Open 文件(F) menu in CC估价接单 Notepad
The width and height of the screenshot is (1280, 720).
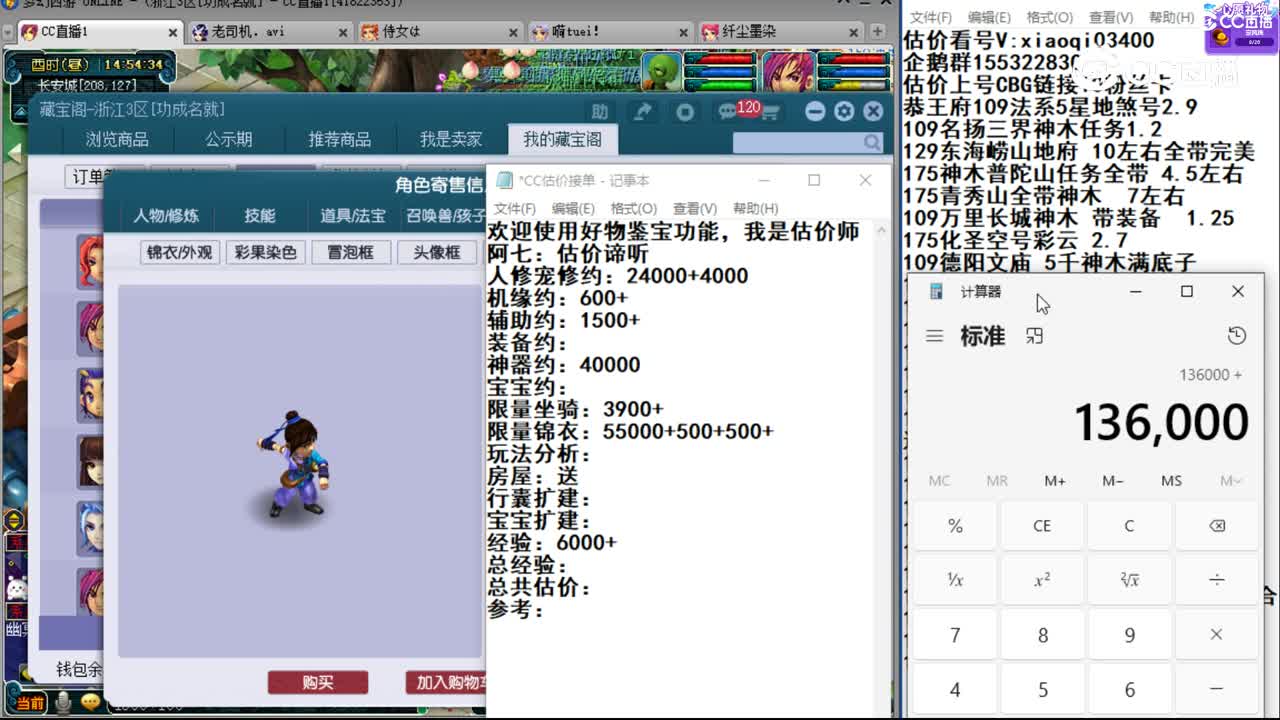tap(515, 208)
